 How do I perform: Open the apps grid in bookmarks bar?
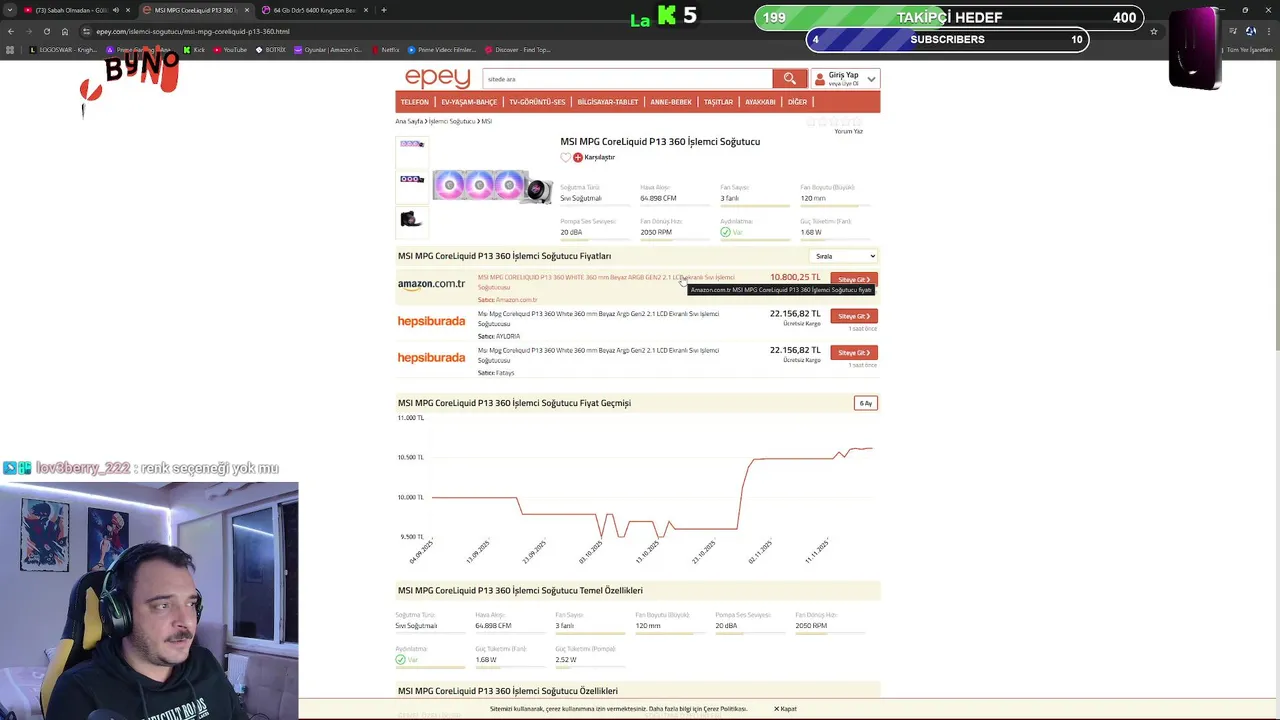click(x=10, y=49)
